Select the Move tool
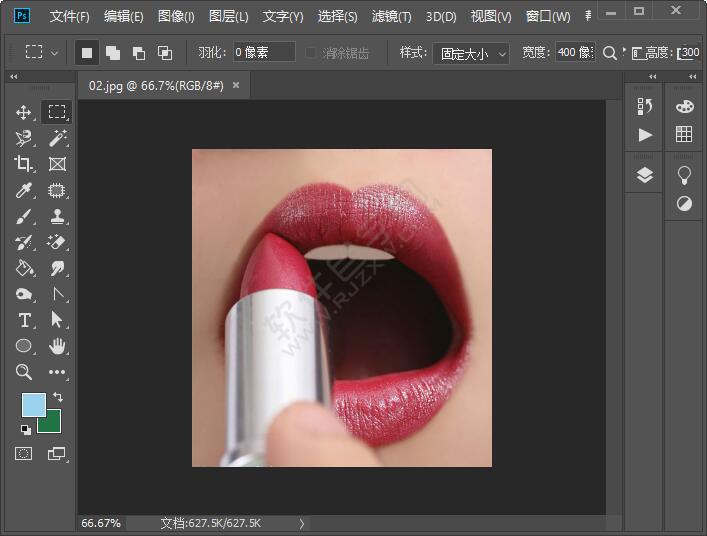The width and height of the screenshot is (707, 536). click(x=23, y=112)
